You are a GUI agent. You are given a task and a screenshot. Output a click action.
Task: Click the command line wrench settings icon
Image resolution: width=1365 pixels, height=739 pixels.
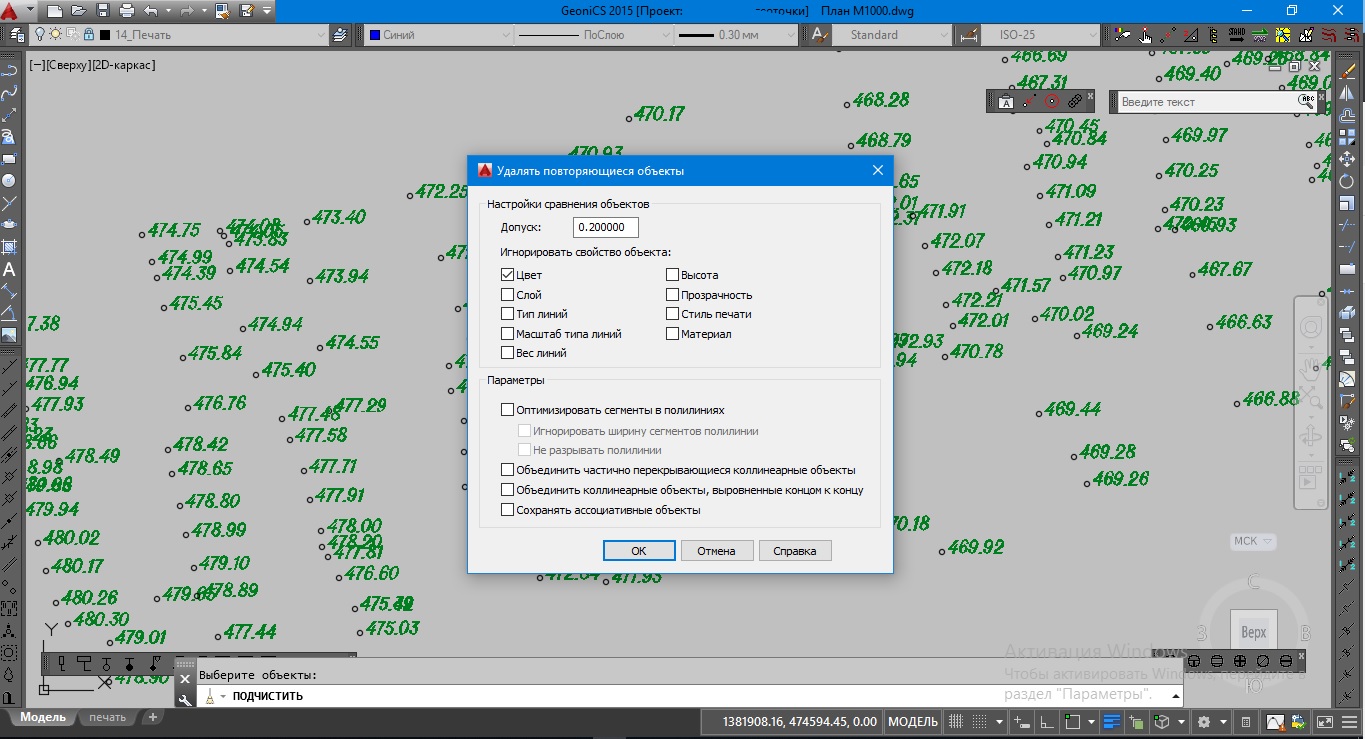[x=185, y=699]
